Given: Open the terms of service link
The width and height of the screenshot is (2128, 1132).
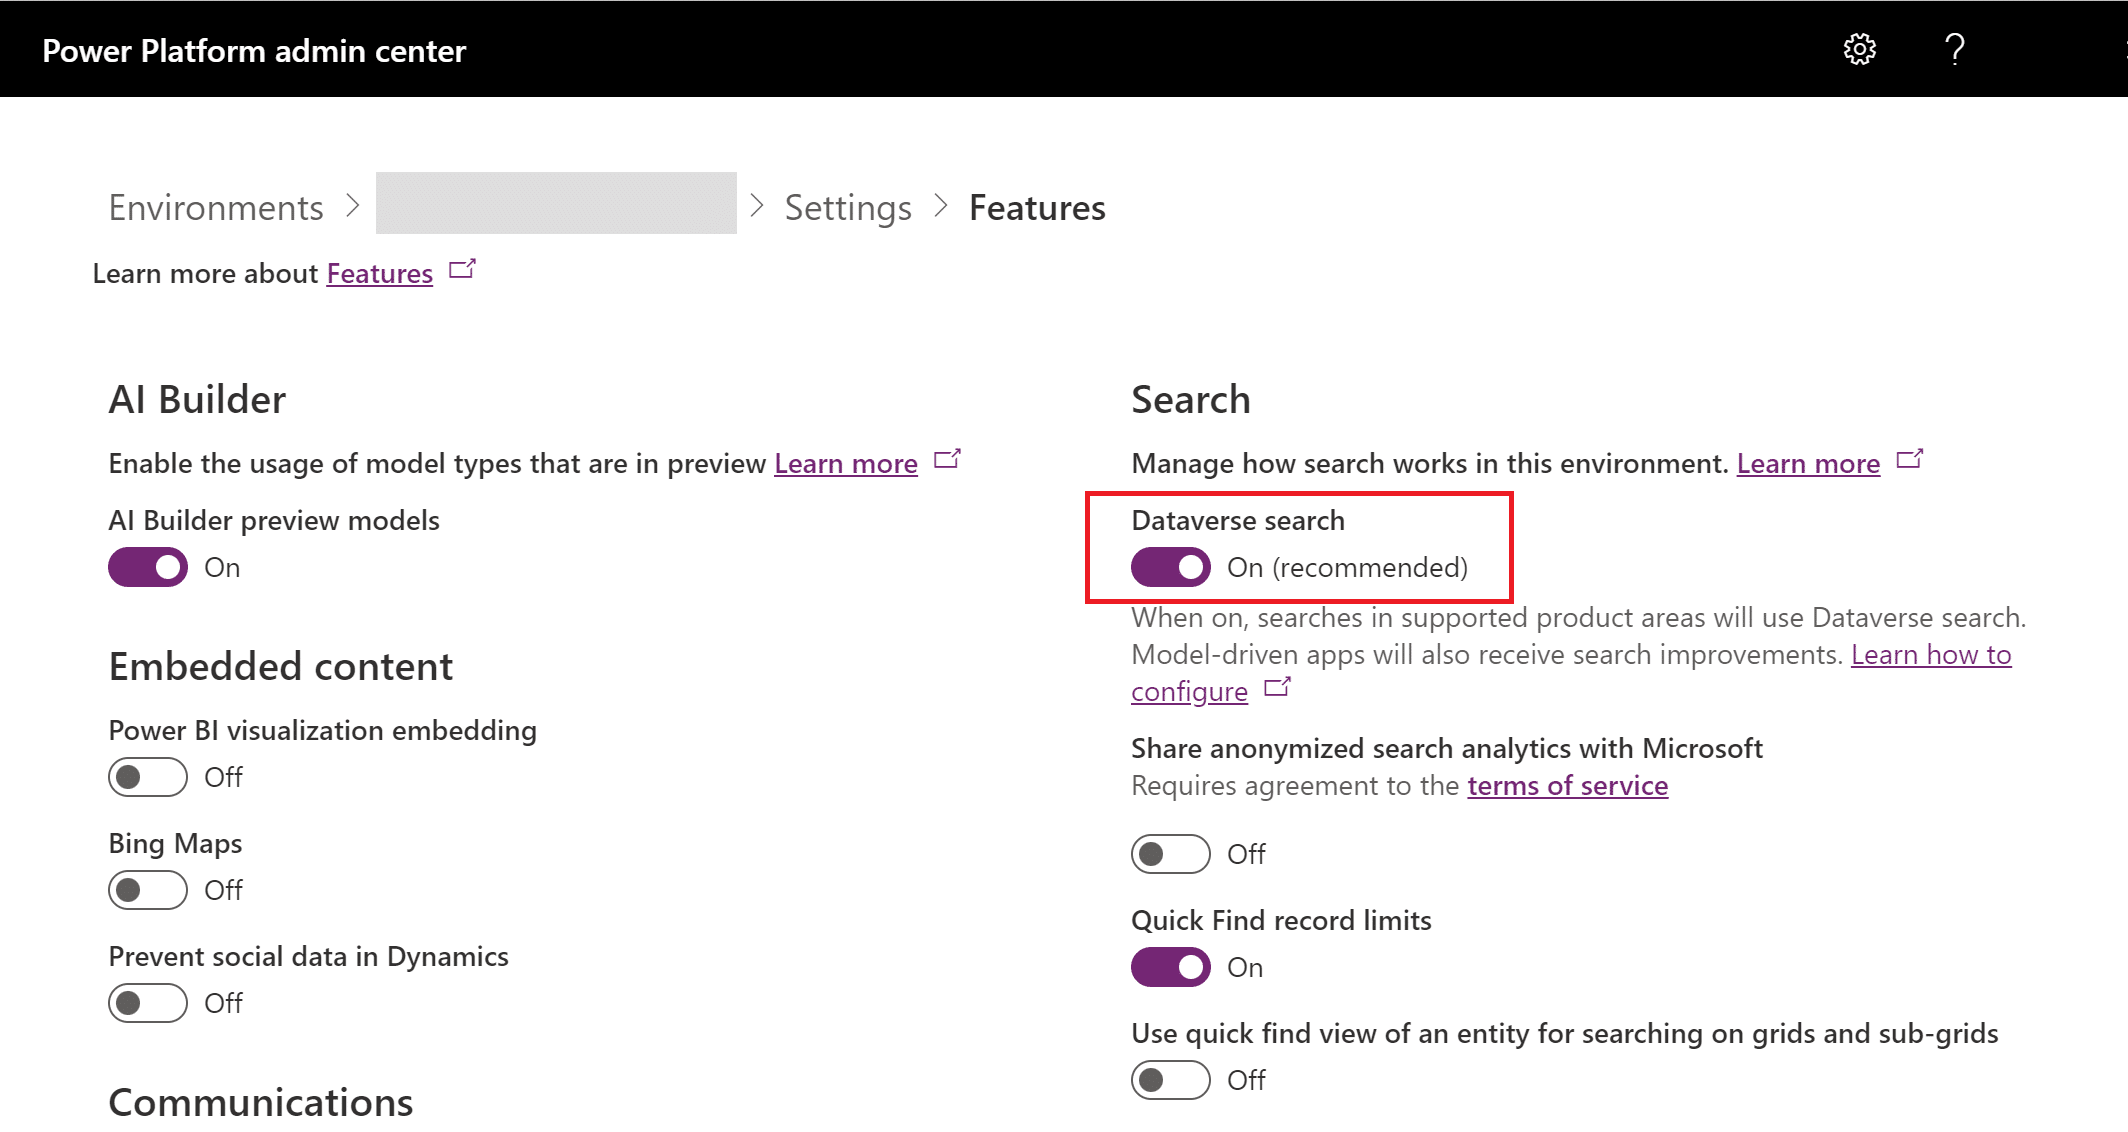Looking at the screenshot, I should coord(1568,785).
